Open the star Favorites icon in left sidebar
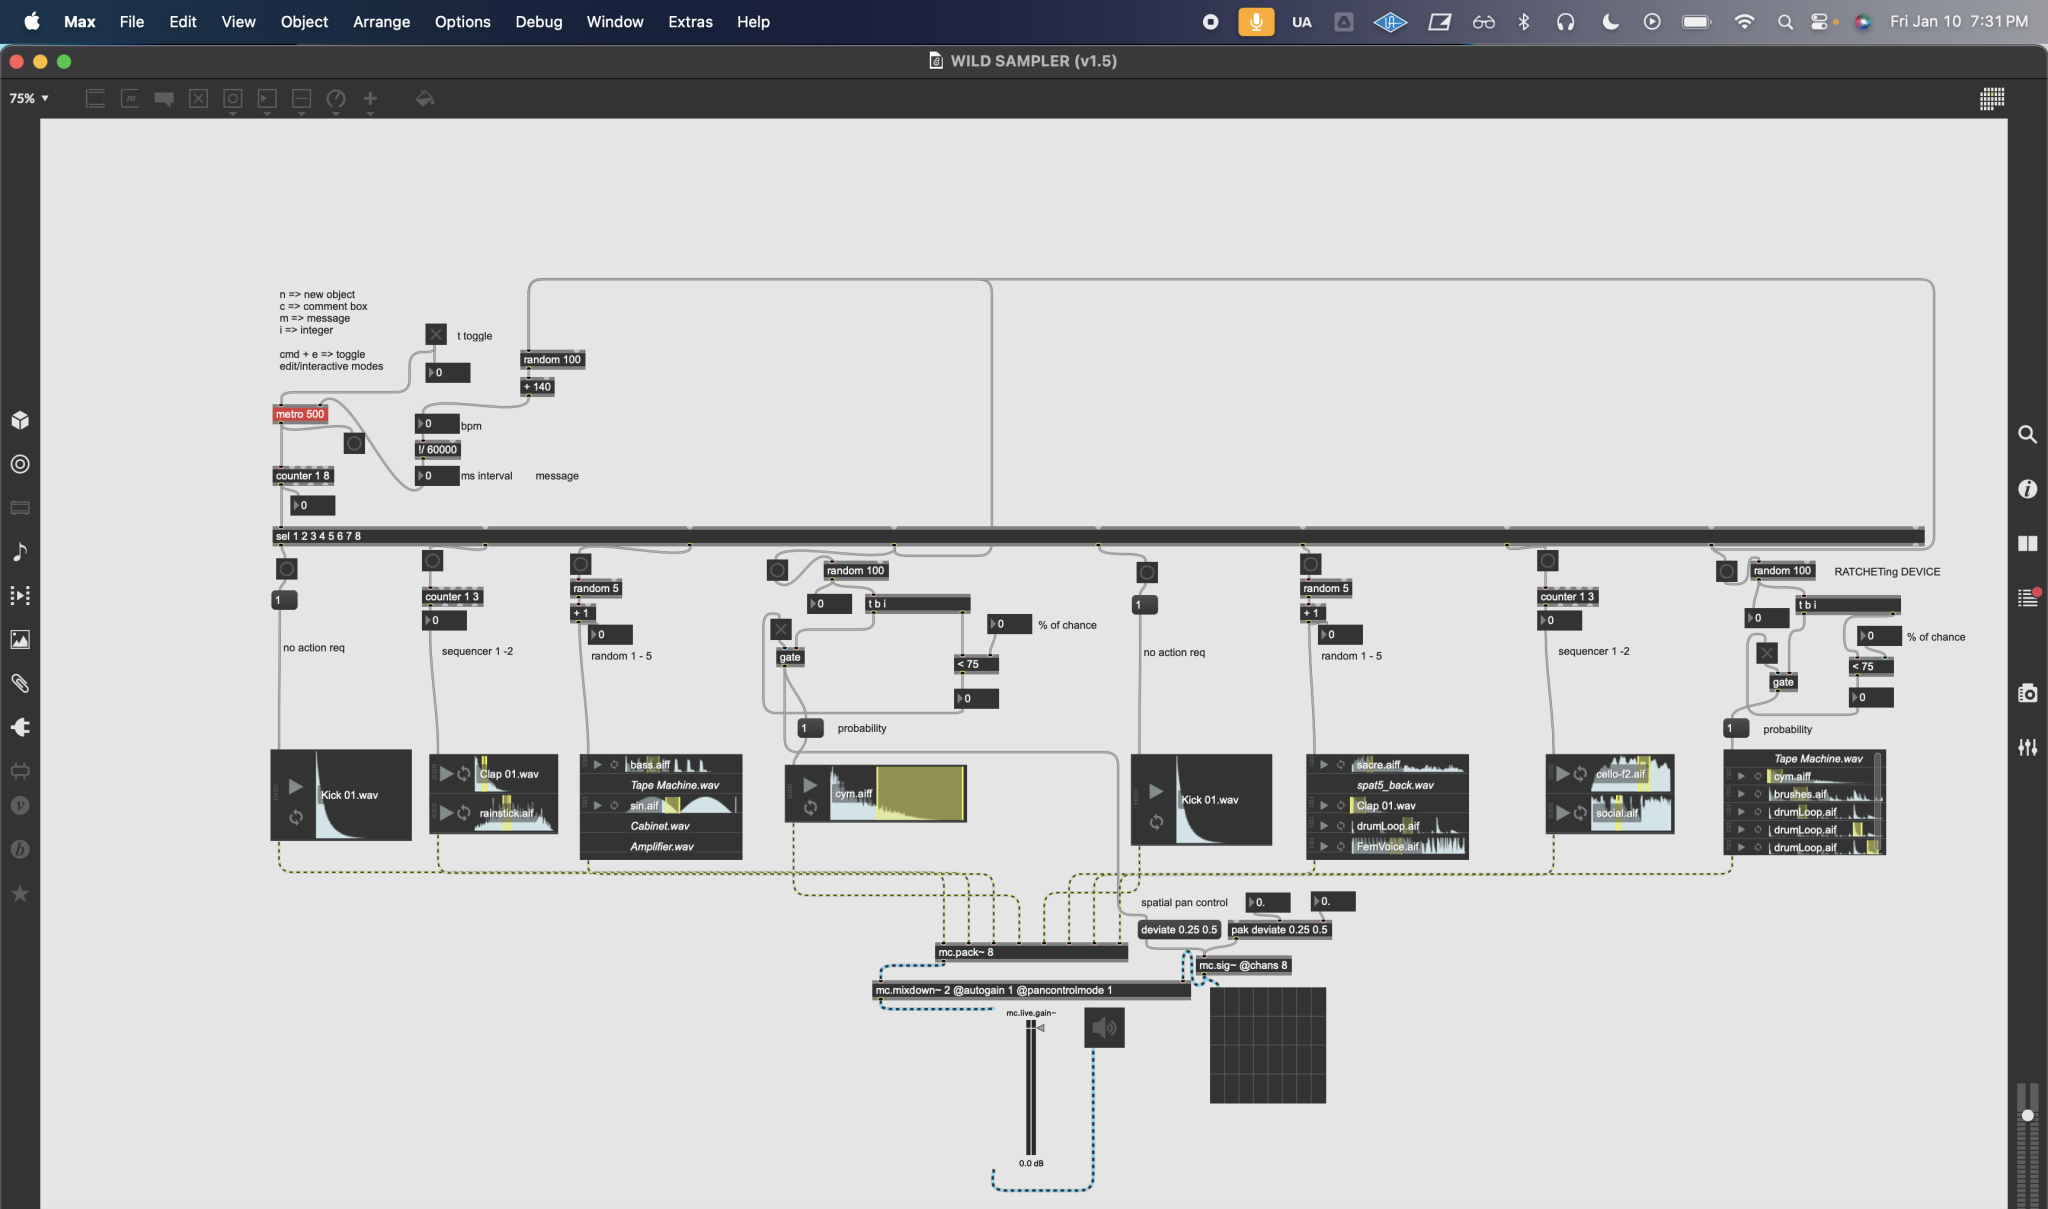The height and width of the screenshot is (1209, 2048). click(20, 893)
